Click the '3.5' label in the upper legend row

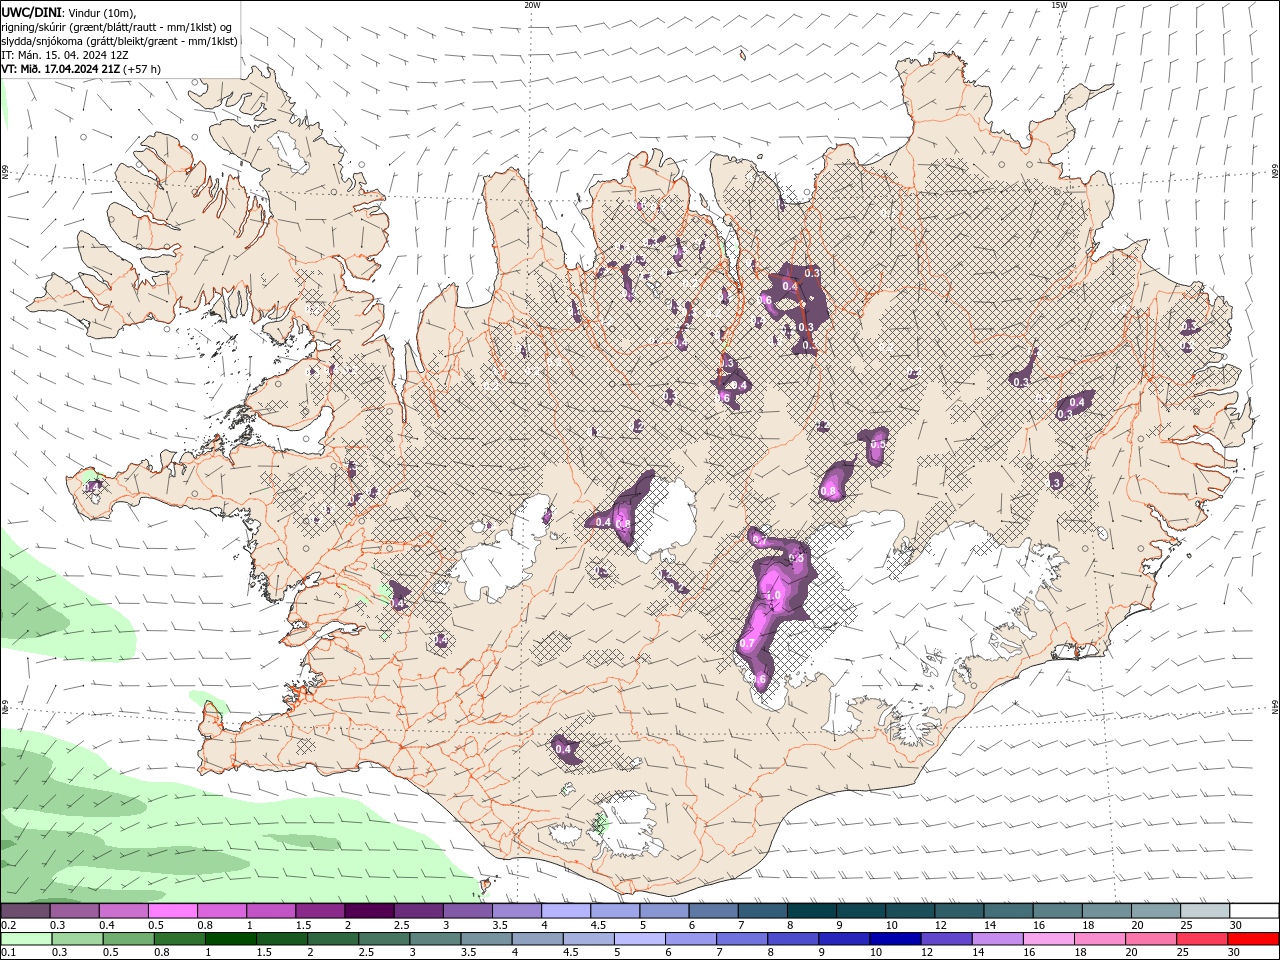click(499, 925)
